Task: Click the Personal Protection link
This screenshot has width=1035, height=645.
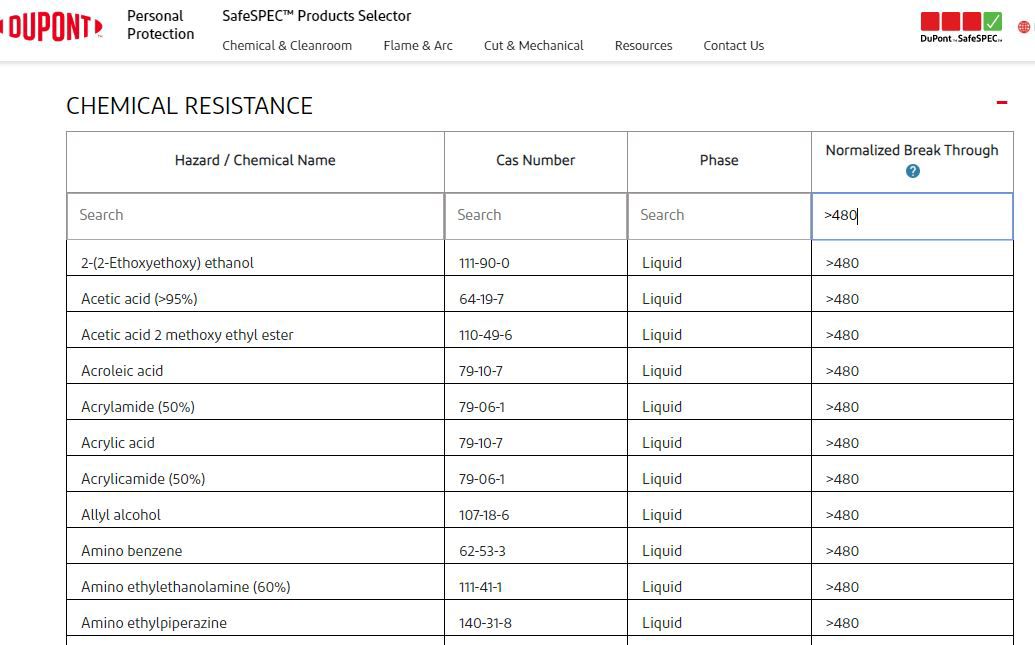Action: point(160,25)
